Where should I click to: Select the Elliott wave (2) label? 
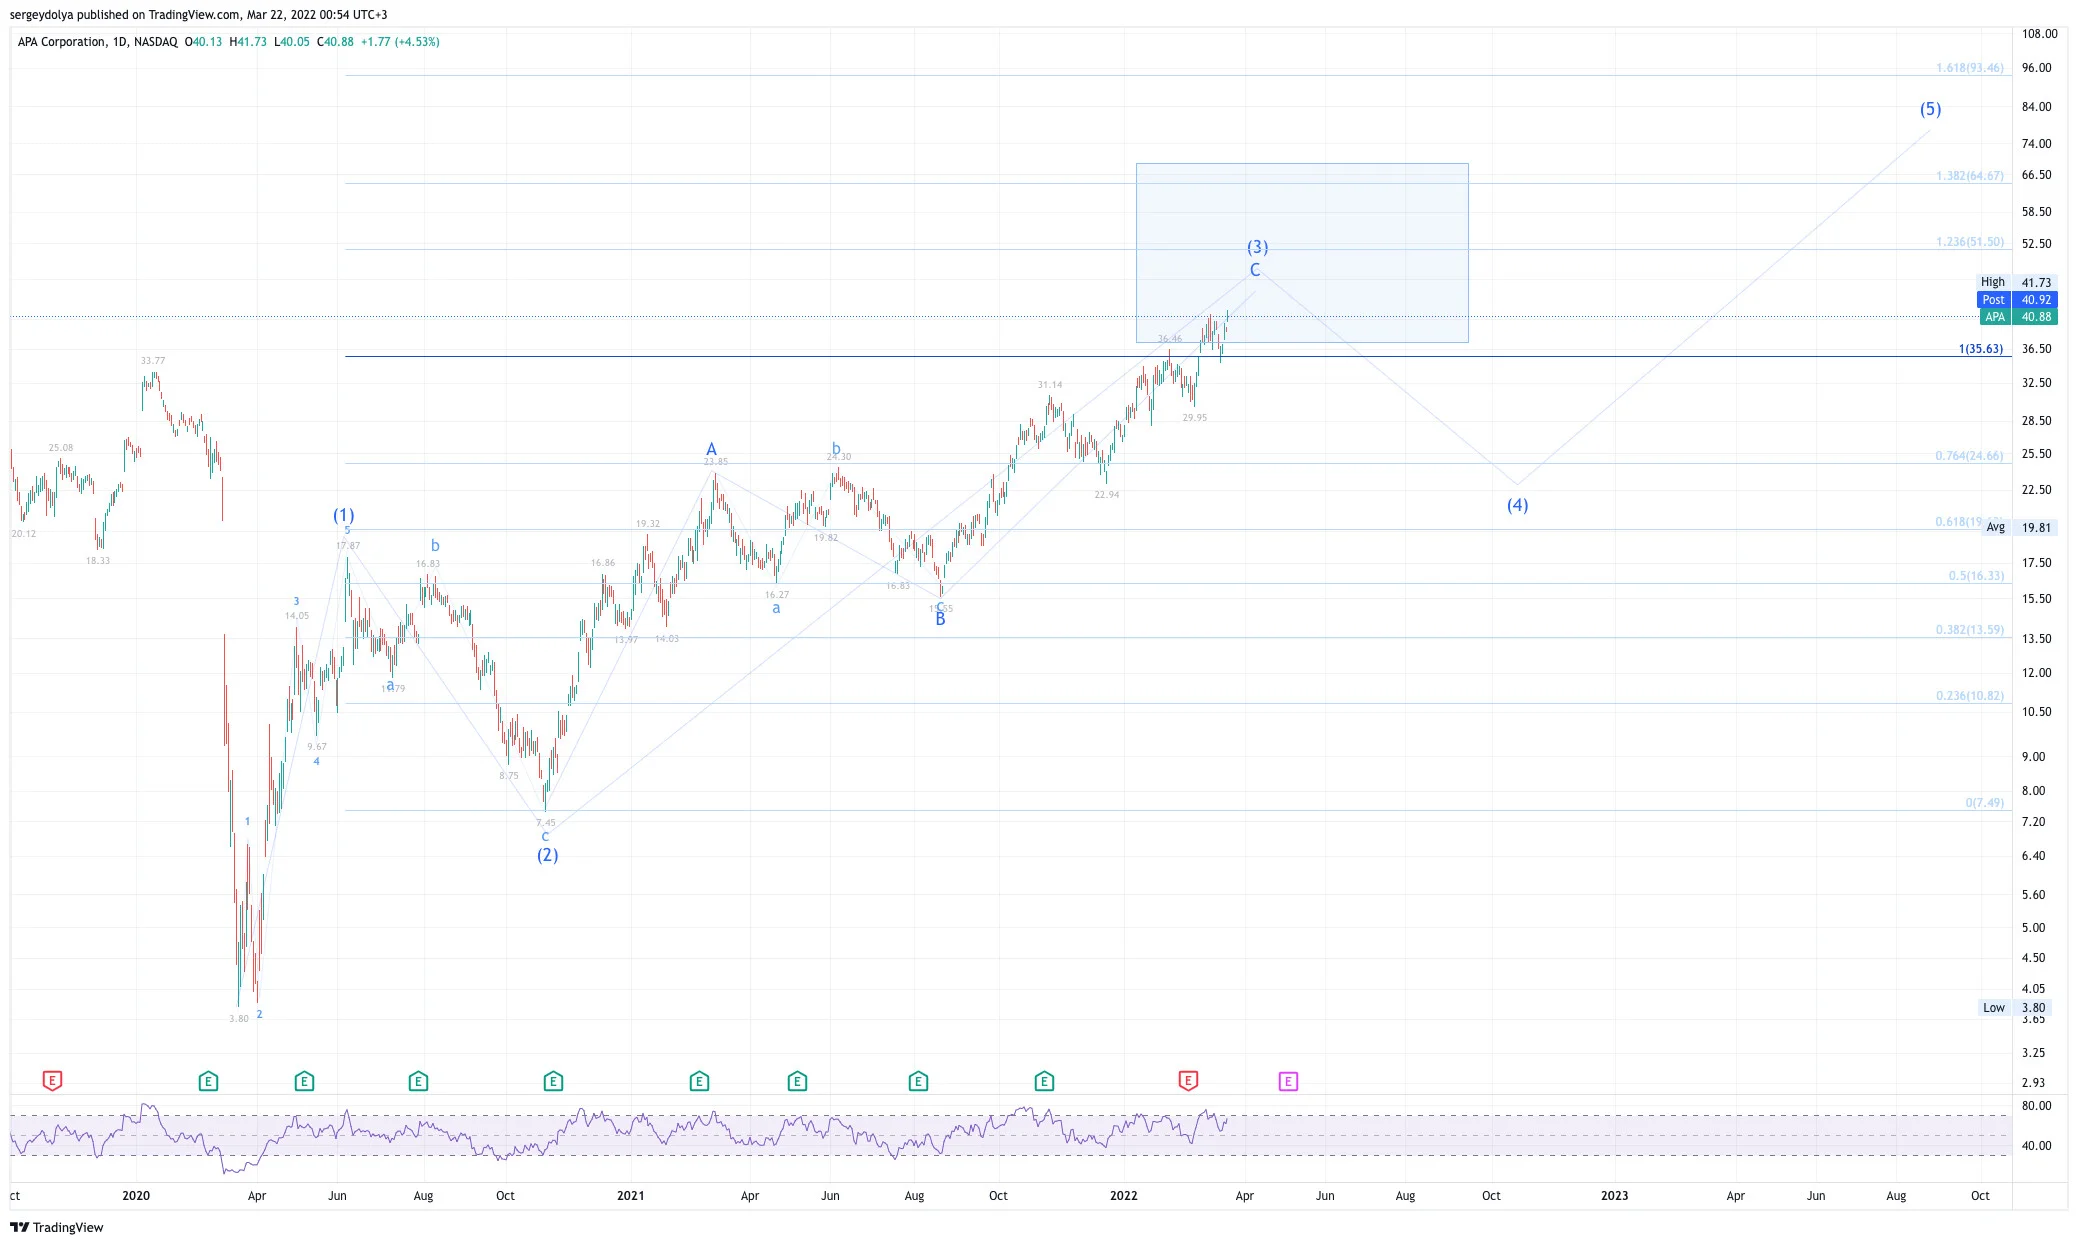pos(547,855)
